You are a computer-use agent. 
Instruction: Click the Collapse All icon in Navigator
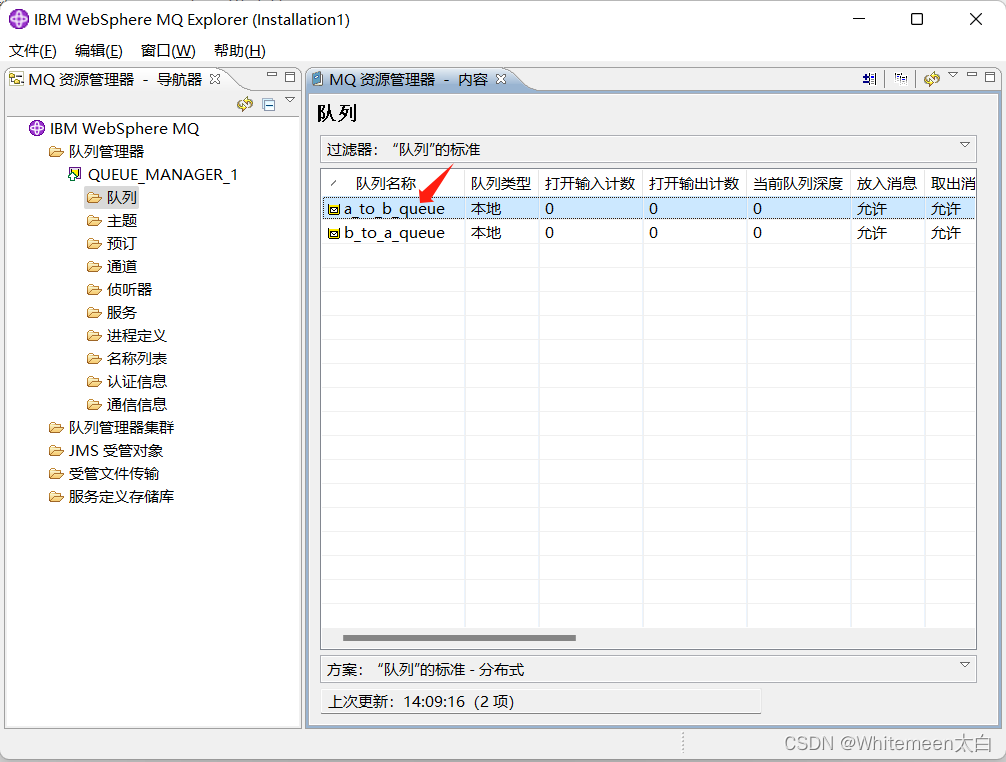click(x=269, y=105)
